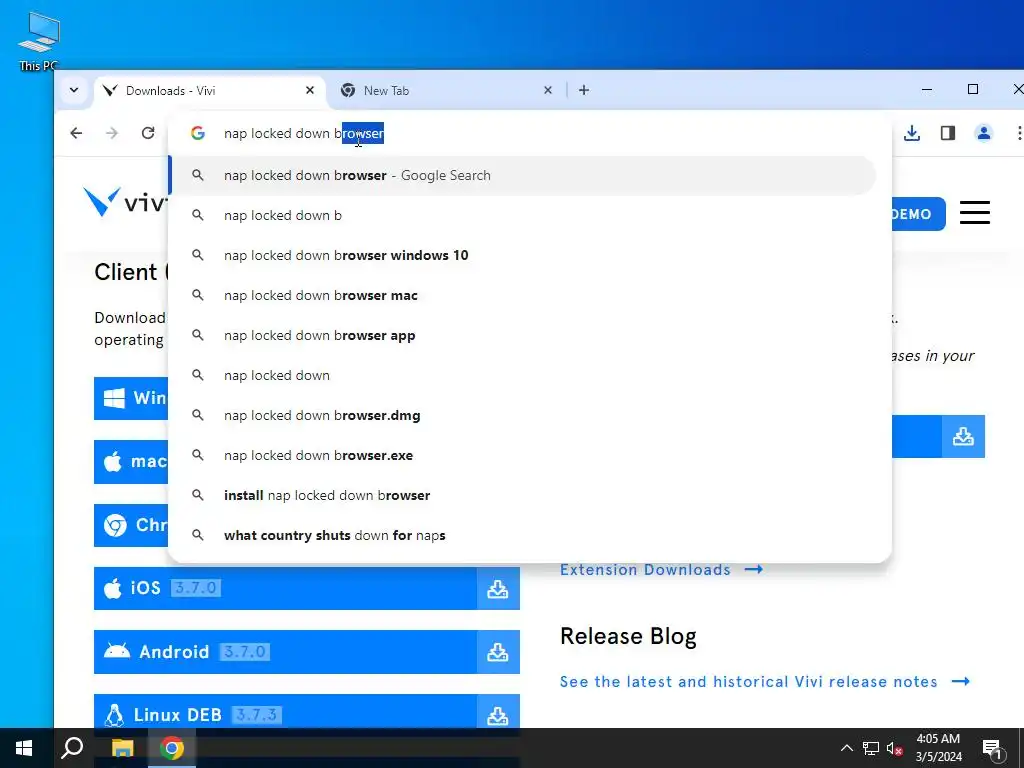This screenshot has height=768, width=1024.
Task: Choose 'nap locked down browser windows 10' suggestion
Action: (x=522, y=255)
